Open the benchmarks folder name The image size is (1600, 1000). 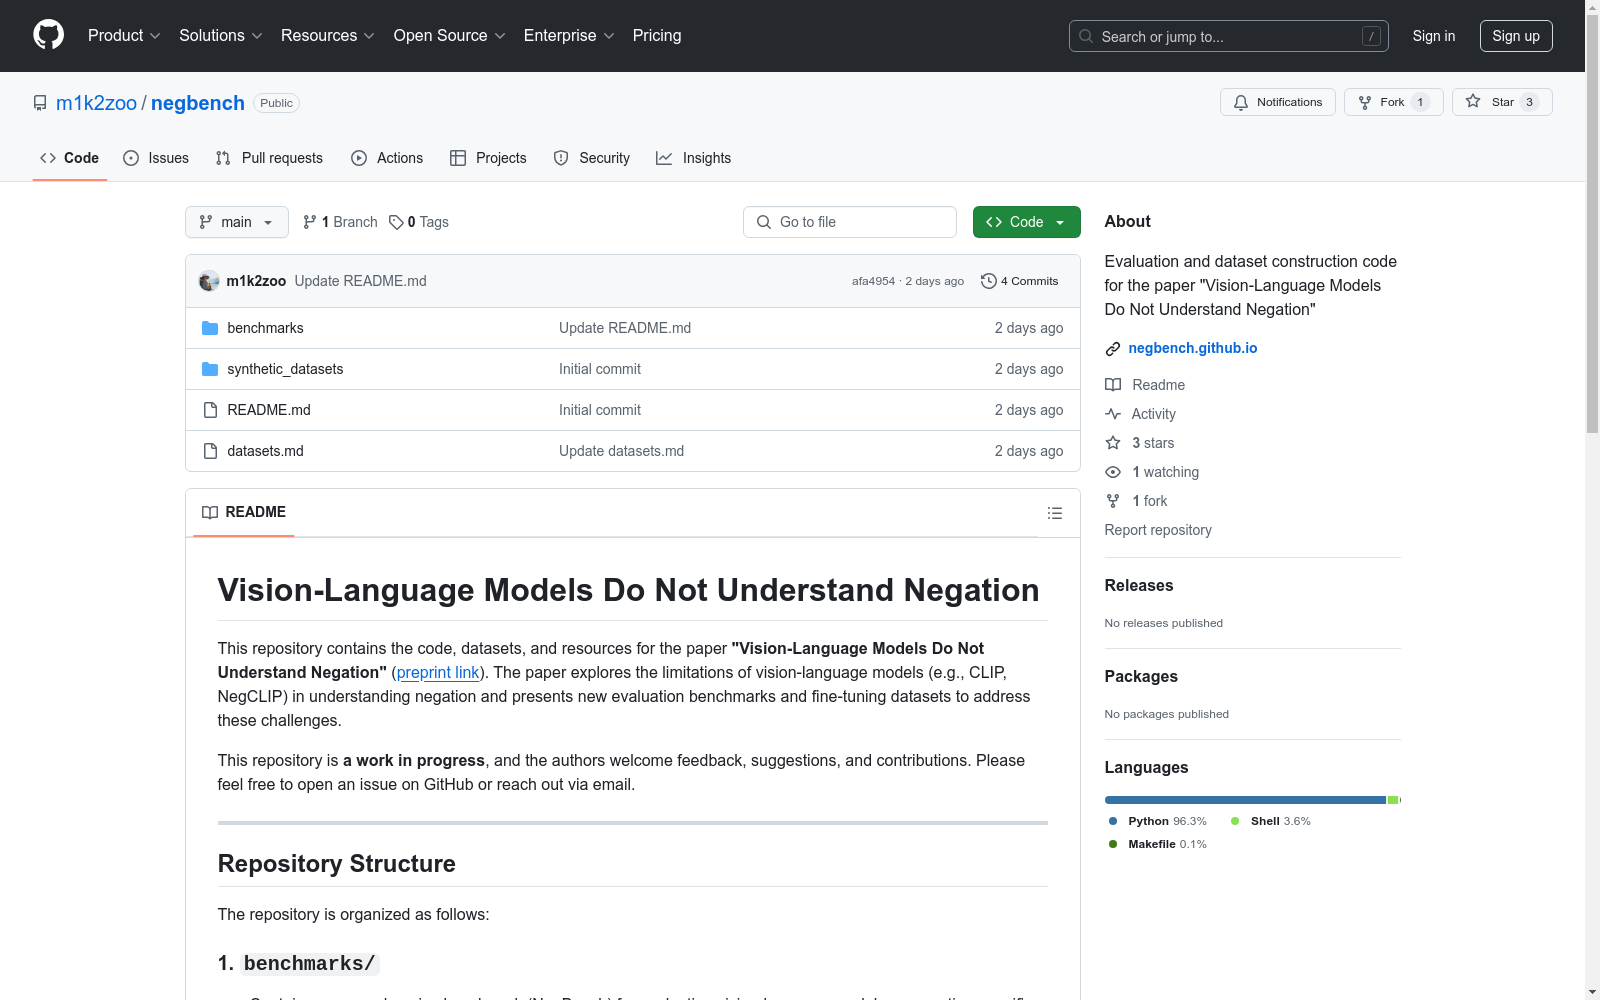coord(265,328)
